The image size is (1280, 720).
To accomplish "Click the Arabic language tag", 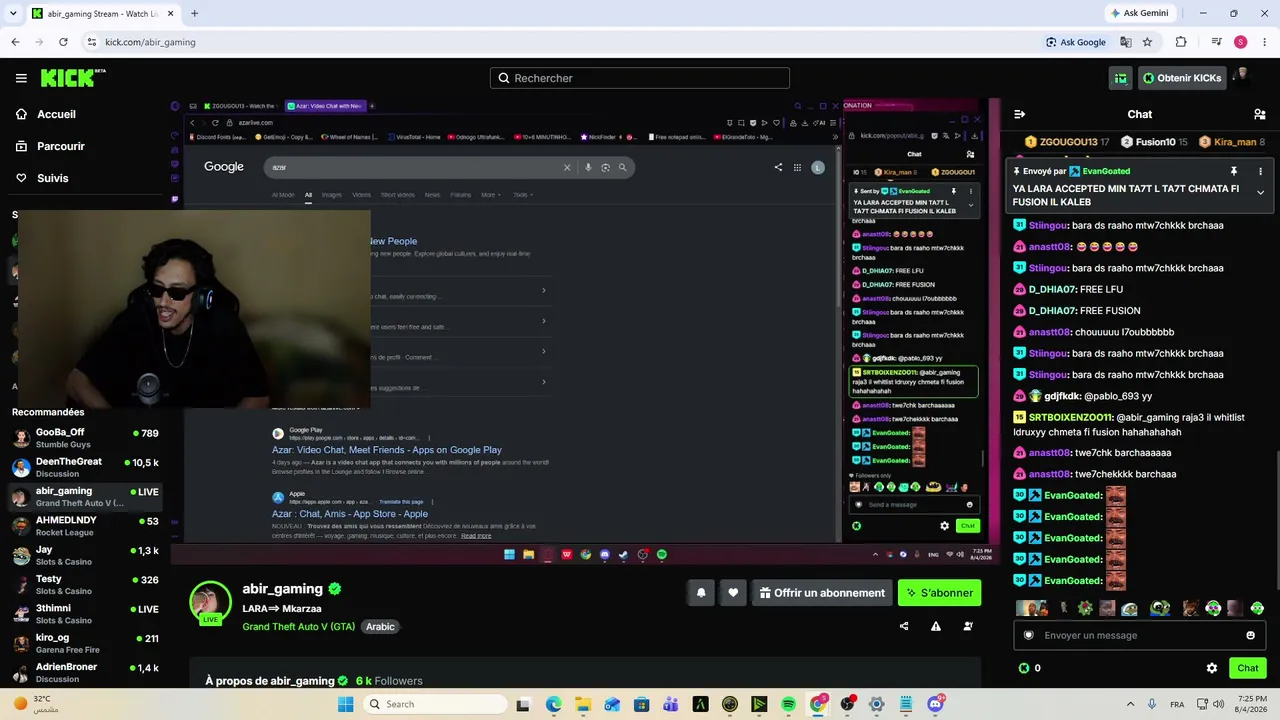I will click(x=380, y=627).
